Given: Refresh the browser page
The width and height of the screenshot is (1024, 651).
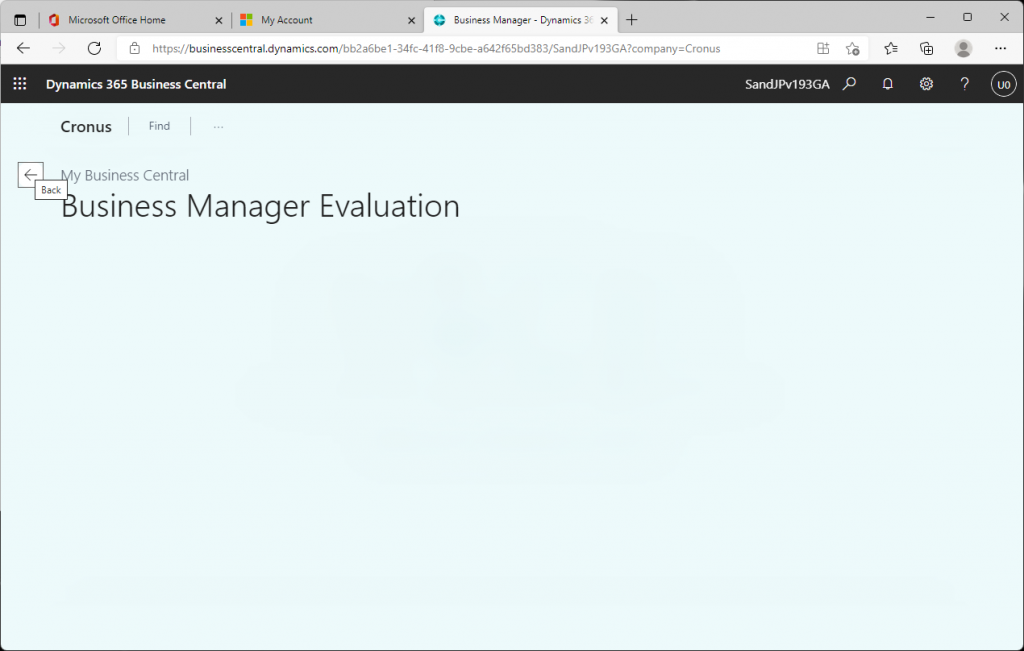Looking at the screenshot, I should click(x=94, y=48).
